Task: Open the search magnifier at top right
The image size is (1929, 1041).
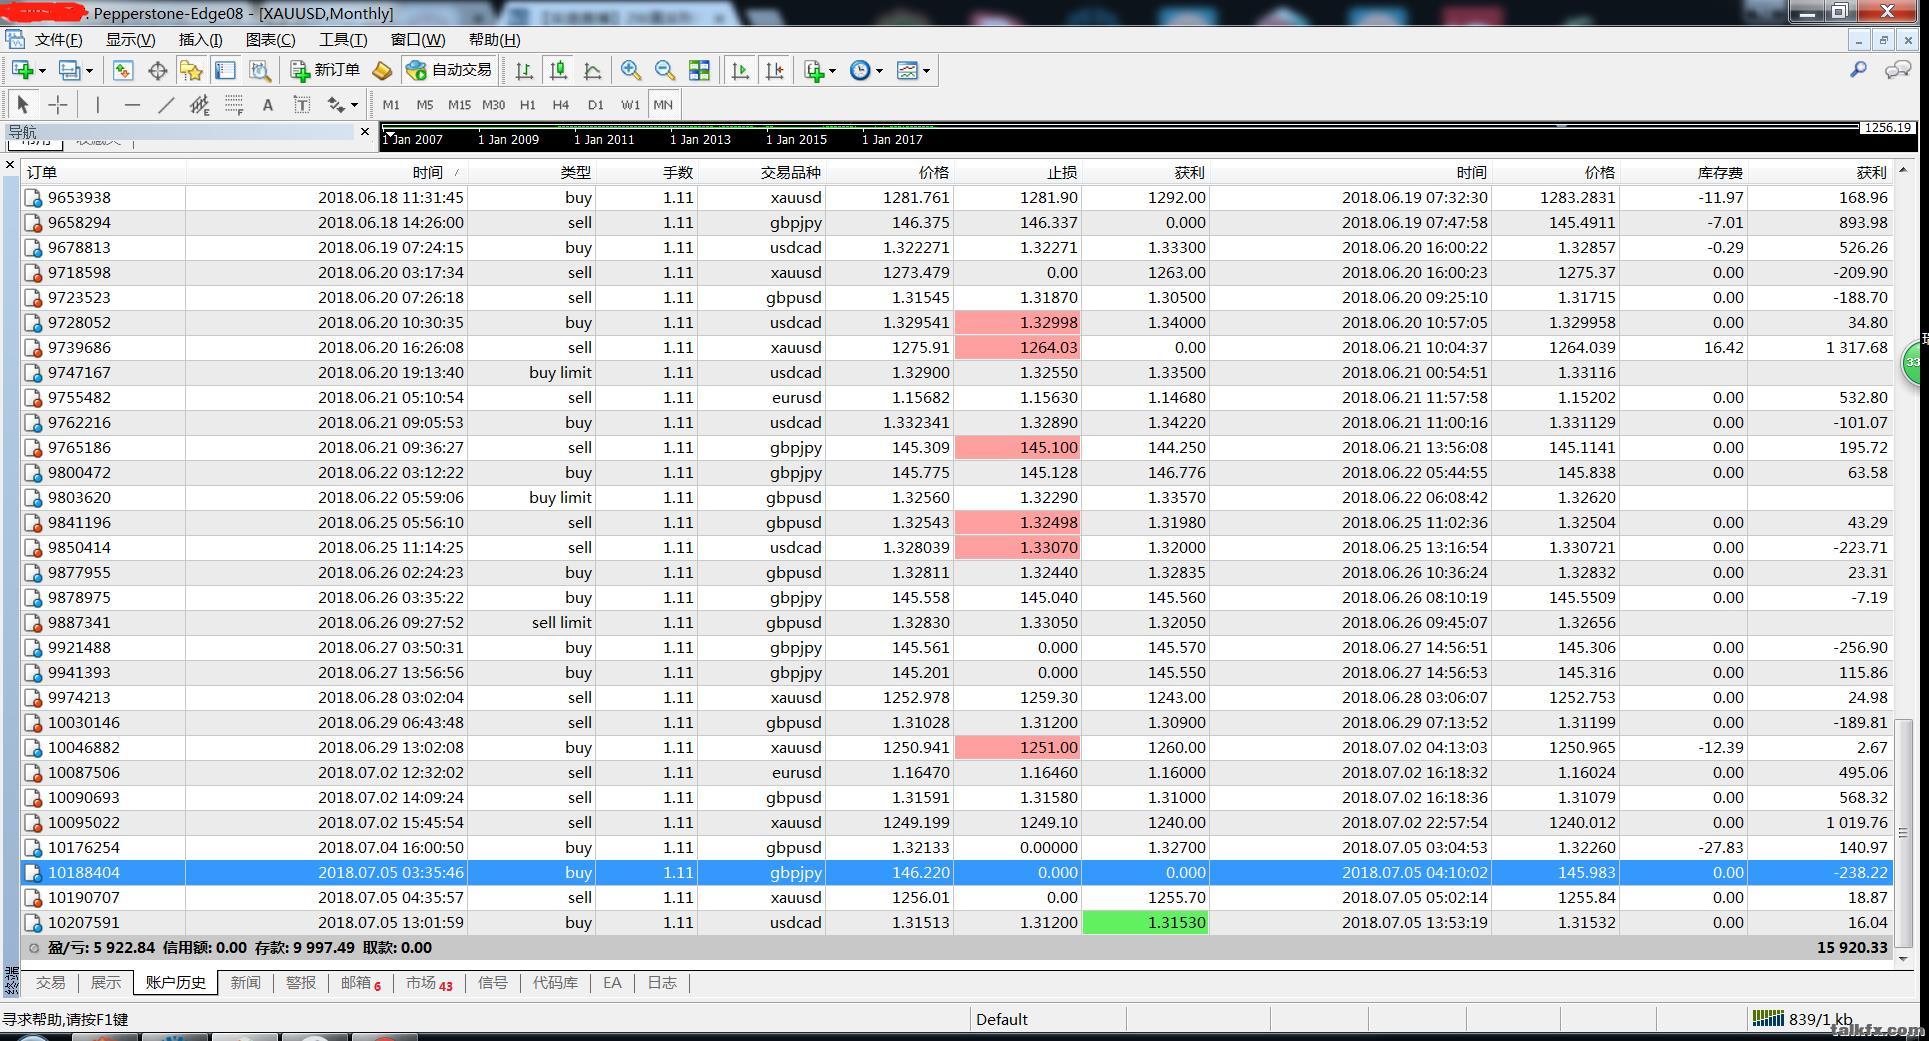Action: (x=1858, y=69)
